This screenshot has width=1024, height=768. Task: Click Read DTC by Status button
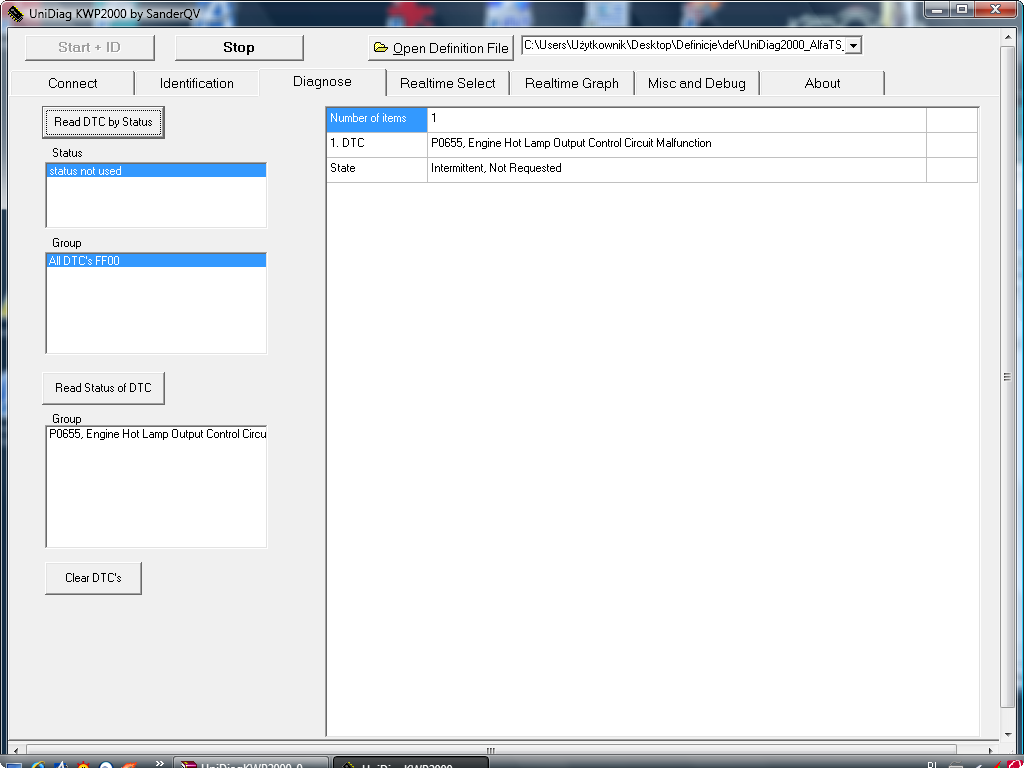point(103,122)
